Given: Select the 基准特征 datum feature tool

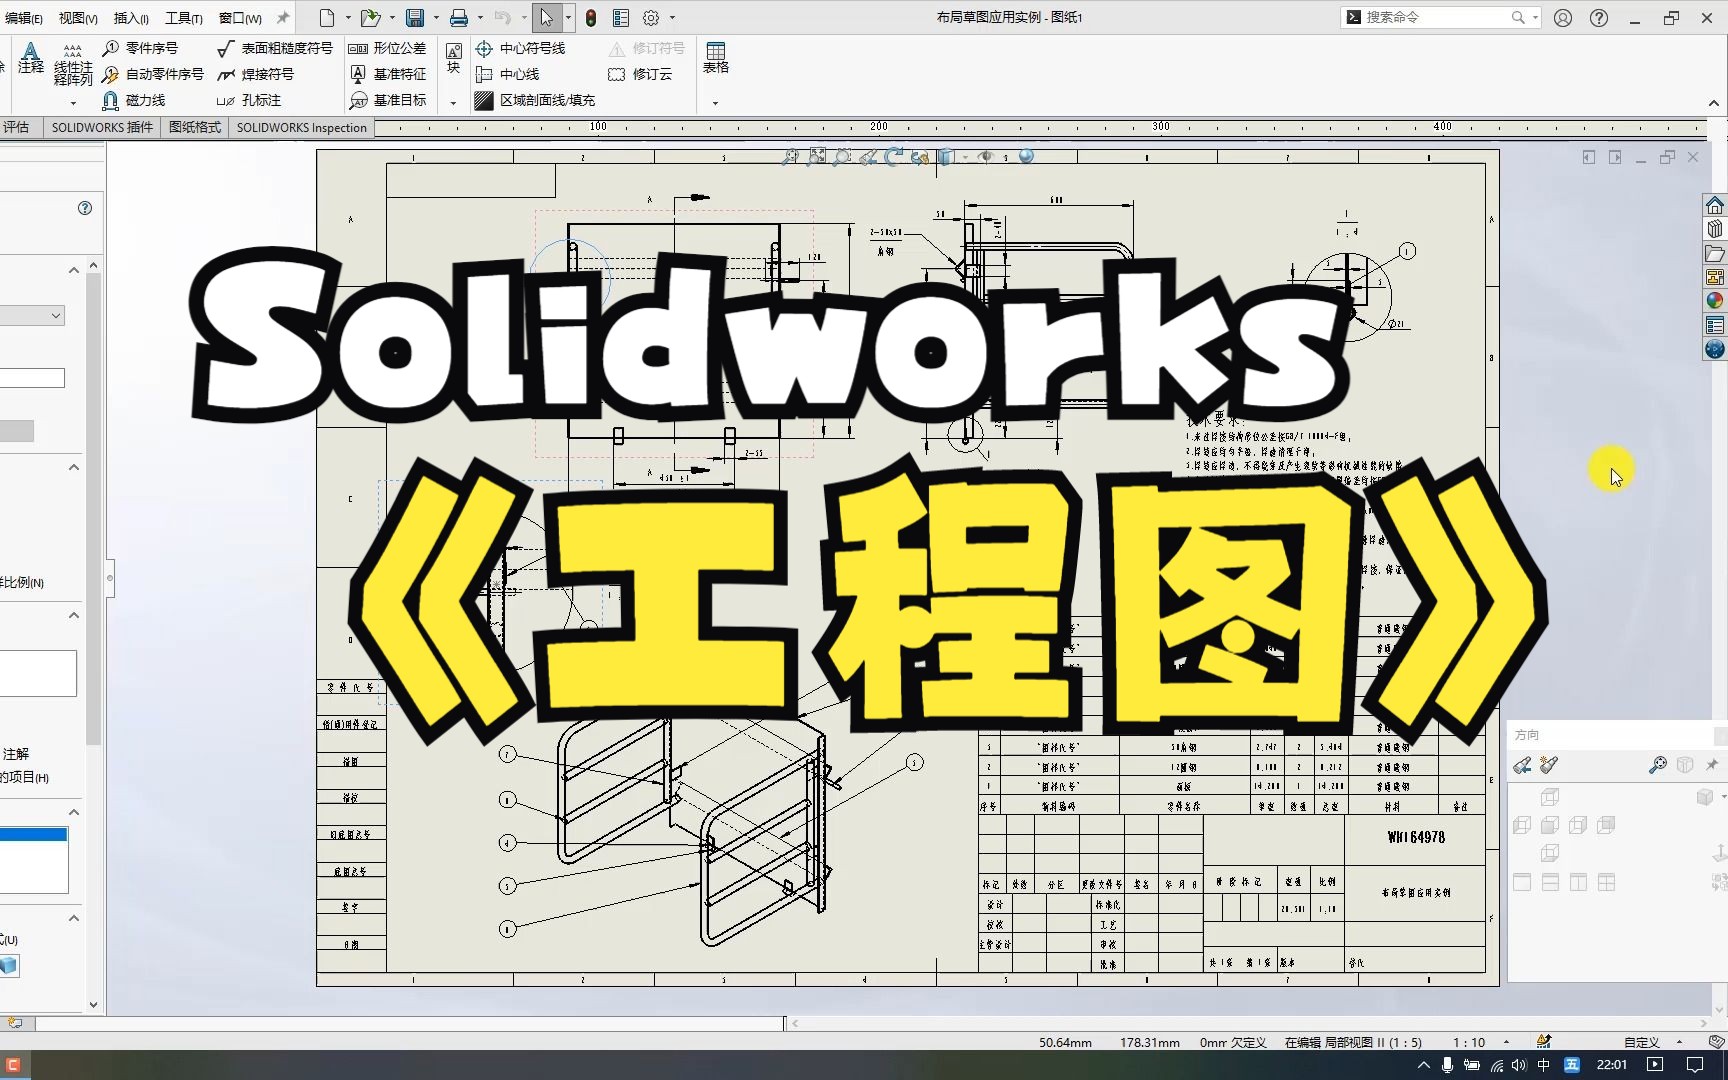Looking at the screenshot, I should (387, 74).
